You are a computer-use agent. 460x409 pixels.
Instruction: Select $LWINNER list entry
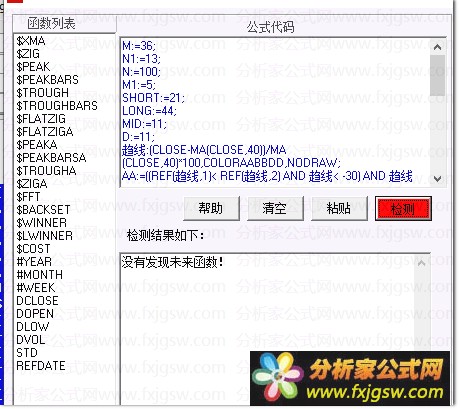pyautogui.click(x=44, y=236)
